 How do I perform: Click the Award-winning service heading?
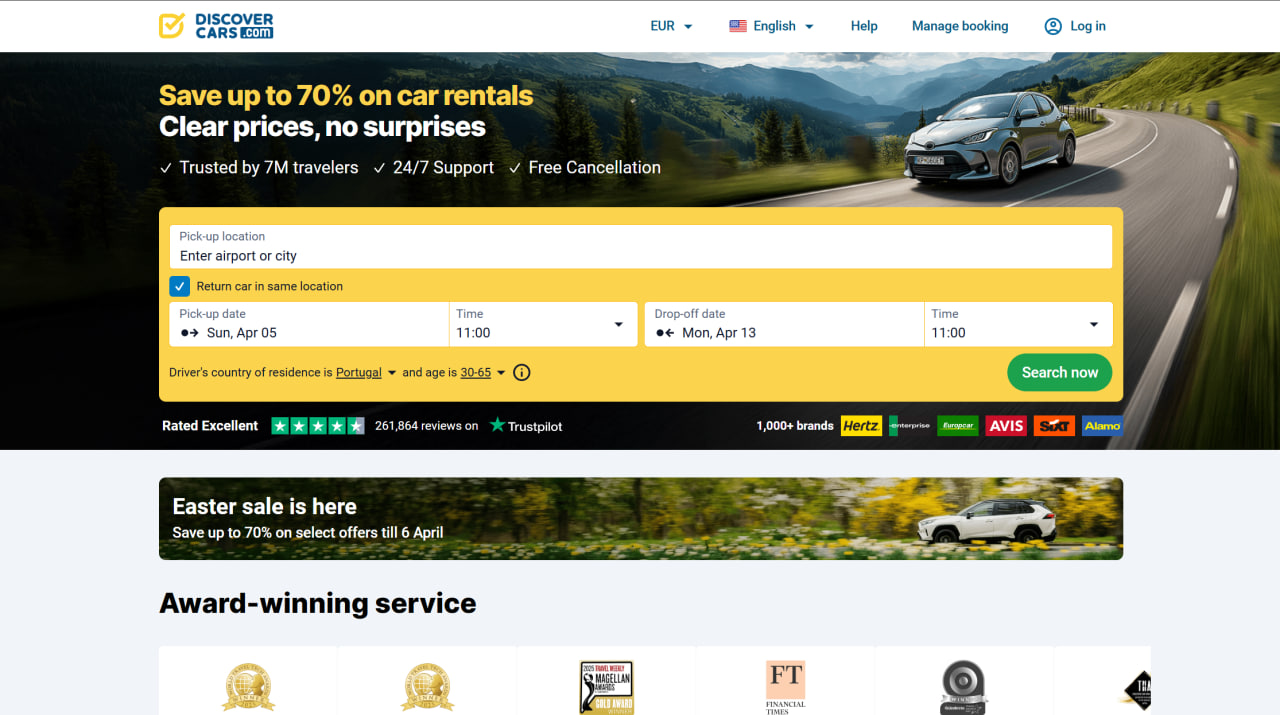tap(318, 603)
